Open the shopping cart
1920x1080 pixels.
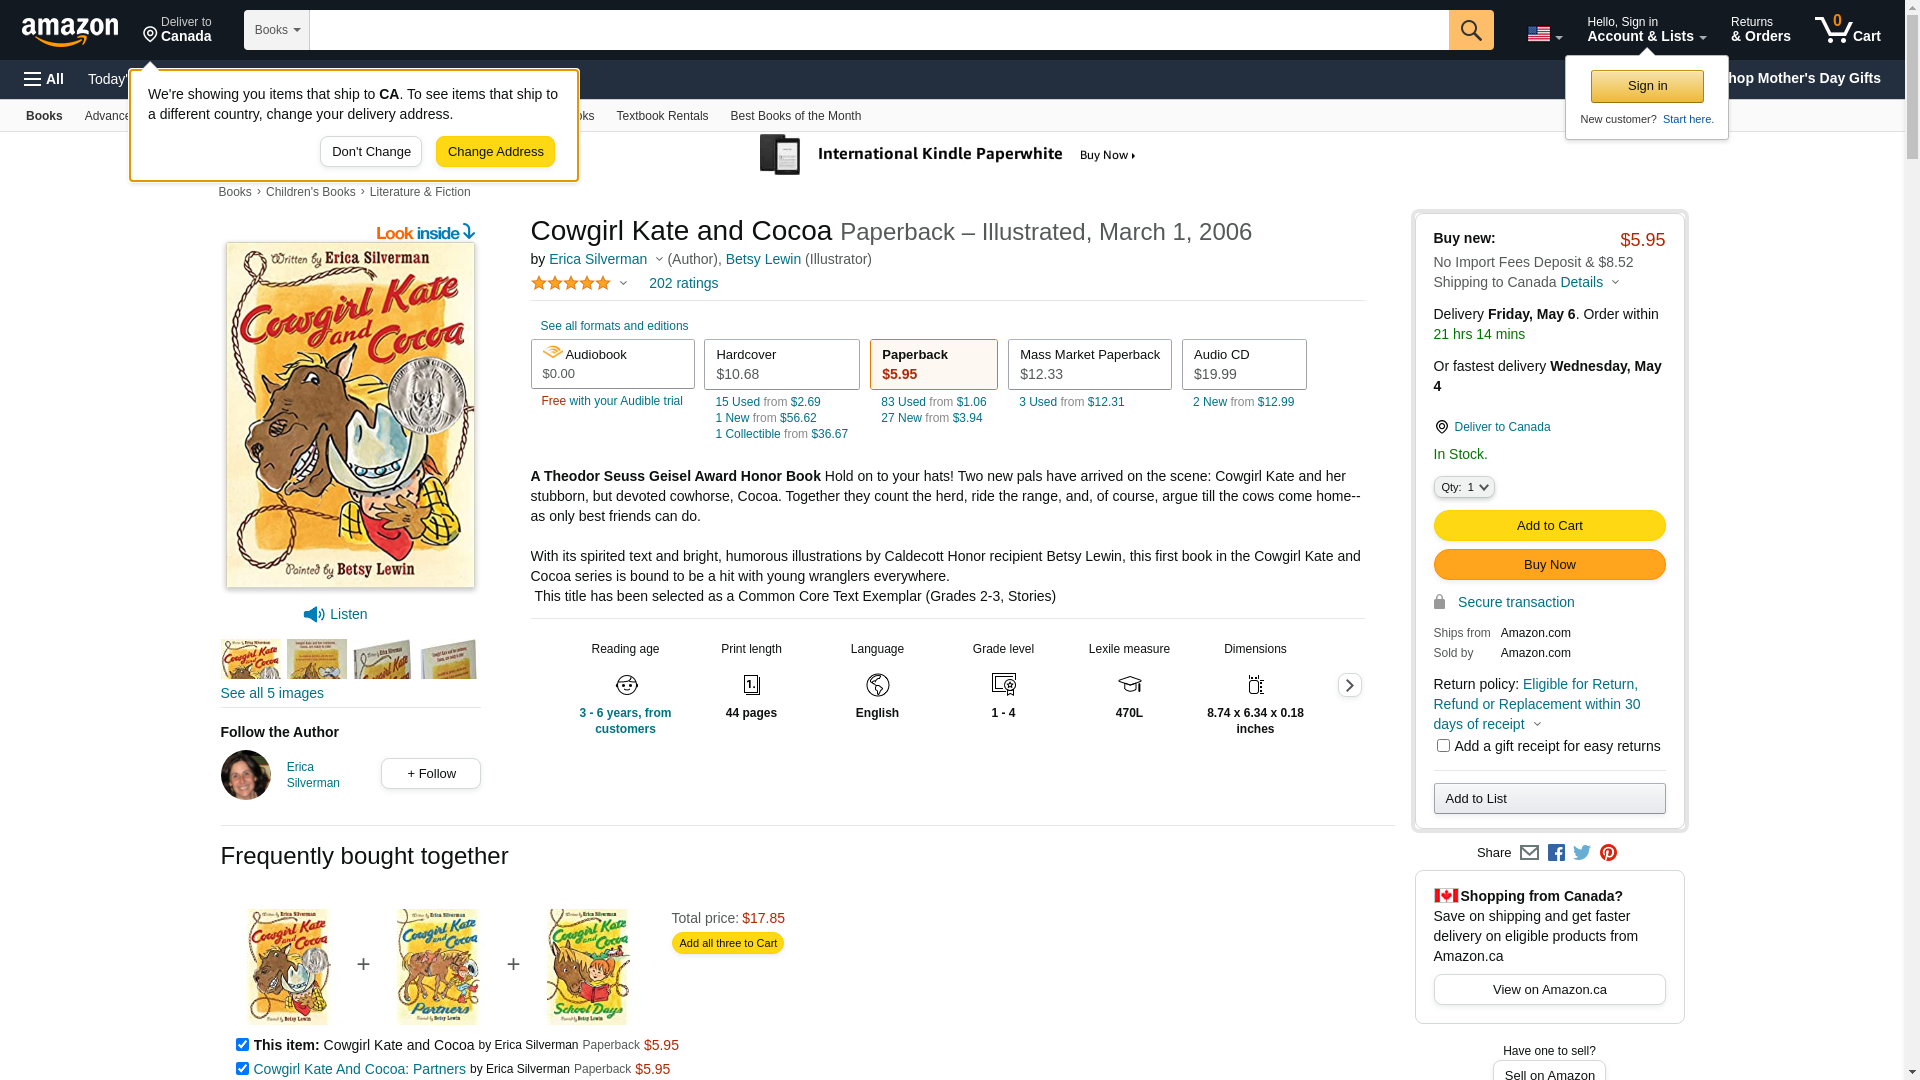1847,30
